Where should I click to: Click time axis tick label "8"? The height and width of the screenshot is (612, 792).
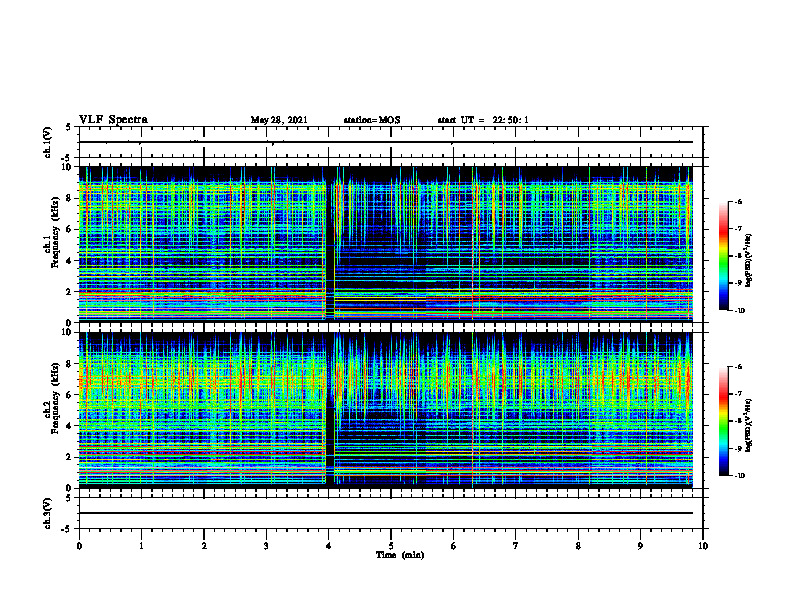pyautogui.click(x=578, y=546)
